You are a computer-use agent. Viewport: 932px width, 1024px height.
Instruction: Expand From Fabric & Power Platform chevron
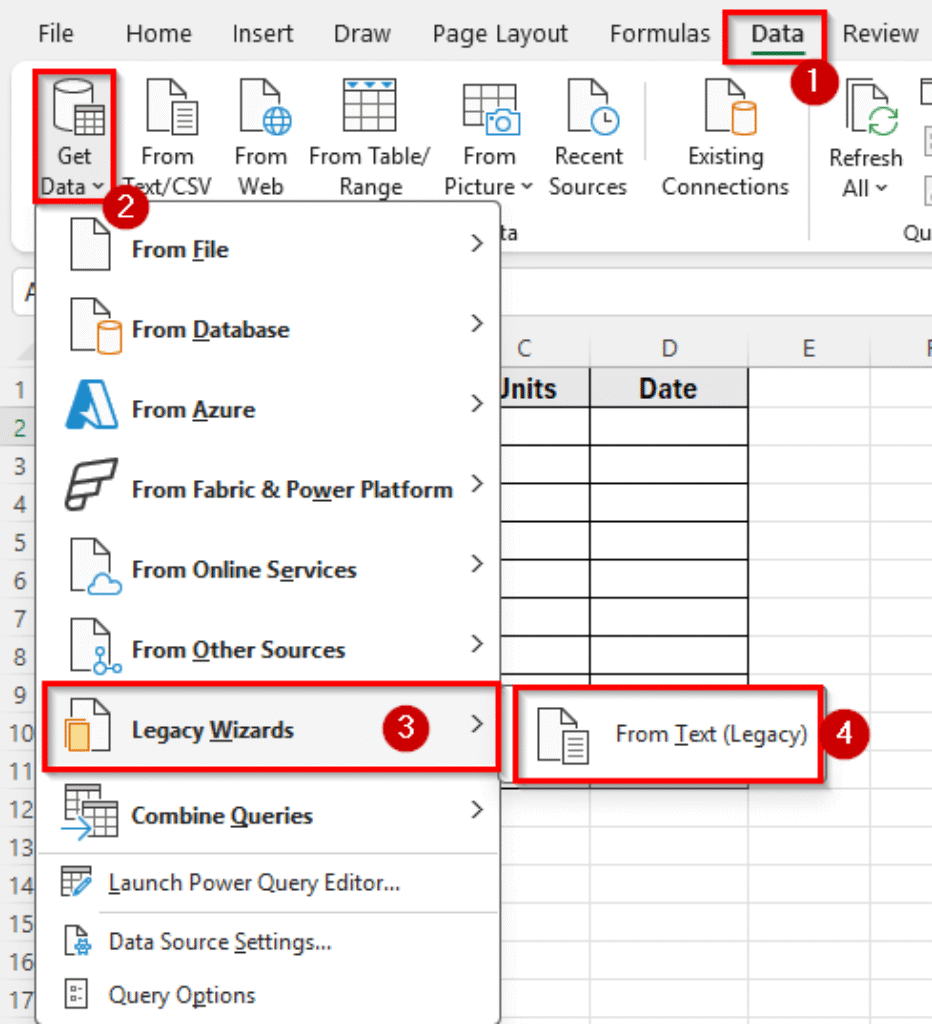pyautogui.click(x=477, y=484)
